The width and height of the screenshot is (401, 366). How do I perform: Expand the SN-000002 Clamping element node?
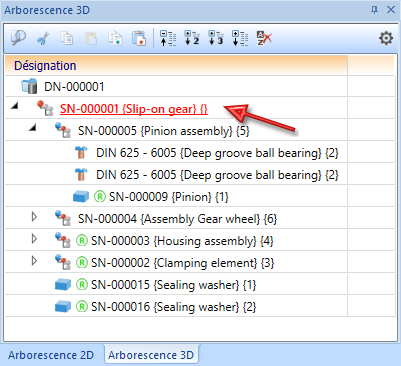coord(34,261)
